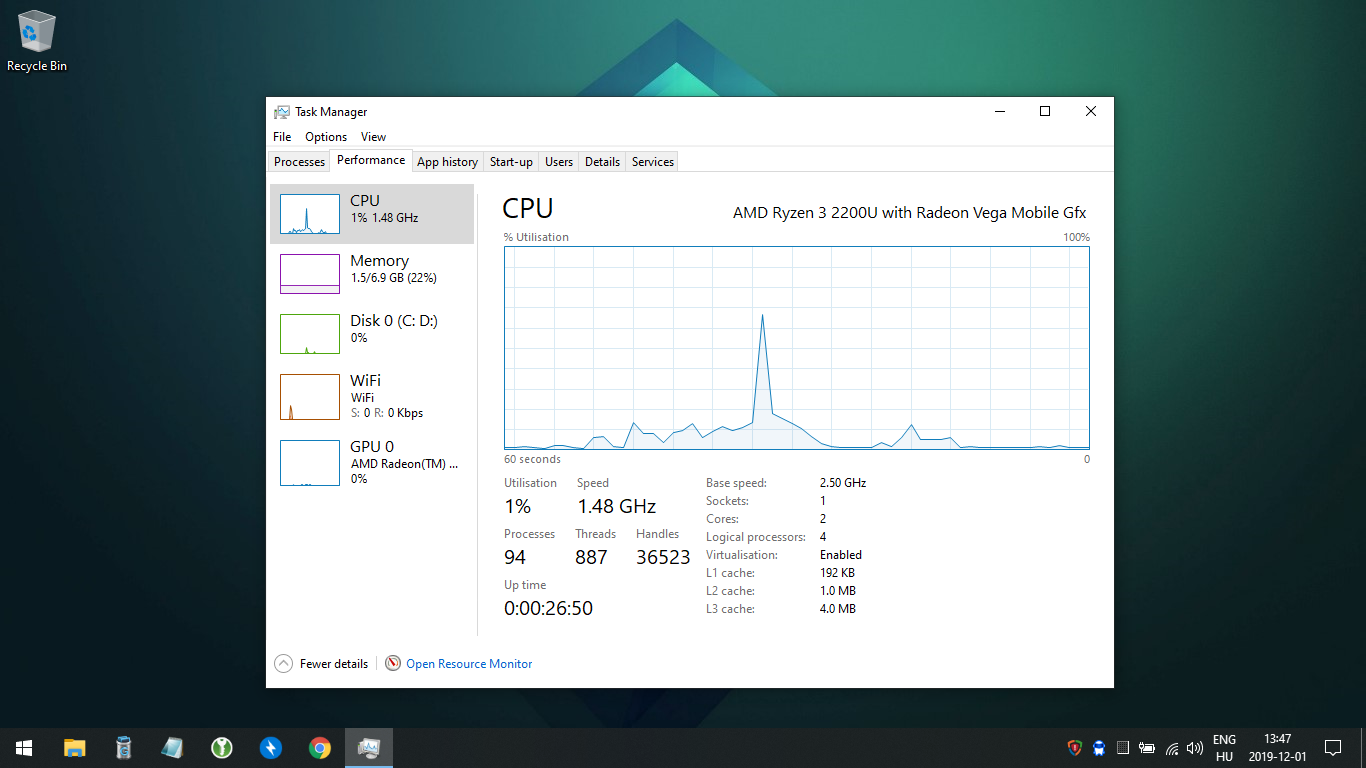Switch the ENG HU input language indicator
This screenshot has height=768, width=1366.
1224,748
